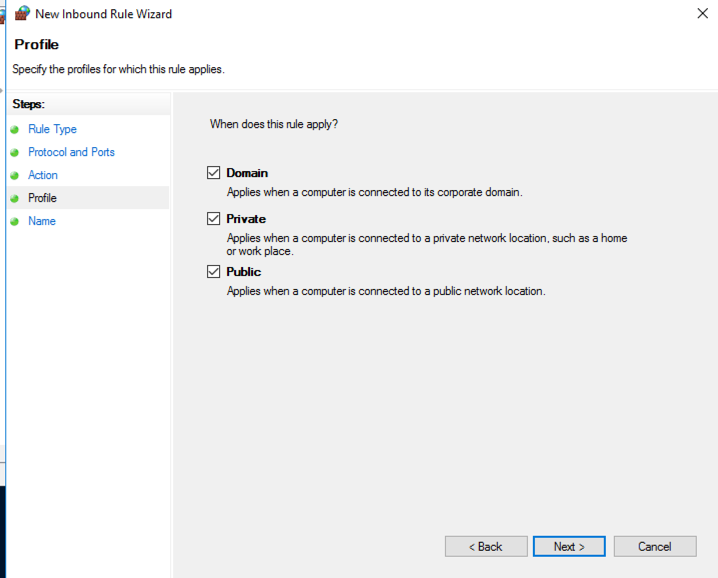Click green bullet beside Protocol and Ports
The image size is (718, 578).
[15, 153]
